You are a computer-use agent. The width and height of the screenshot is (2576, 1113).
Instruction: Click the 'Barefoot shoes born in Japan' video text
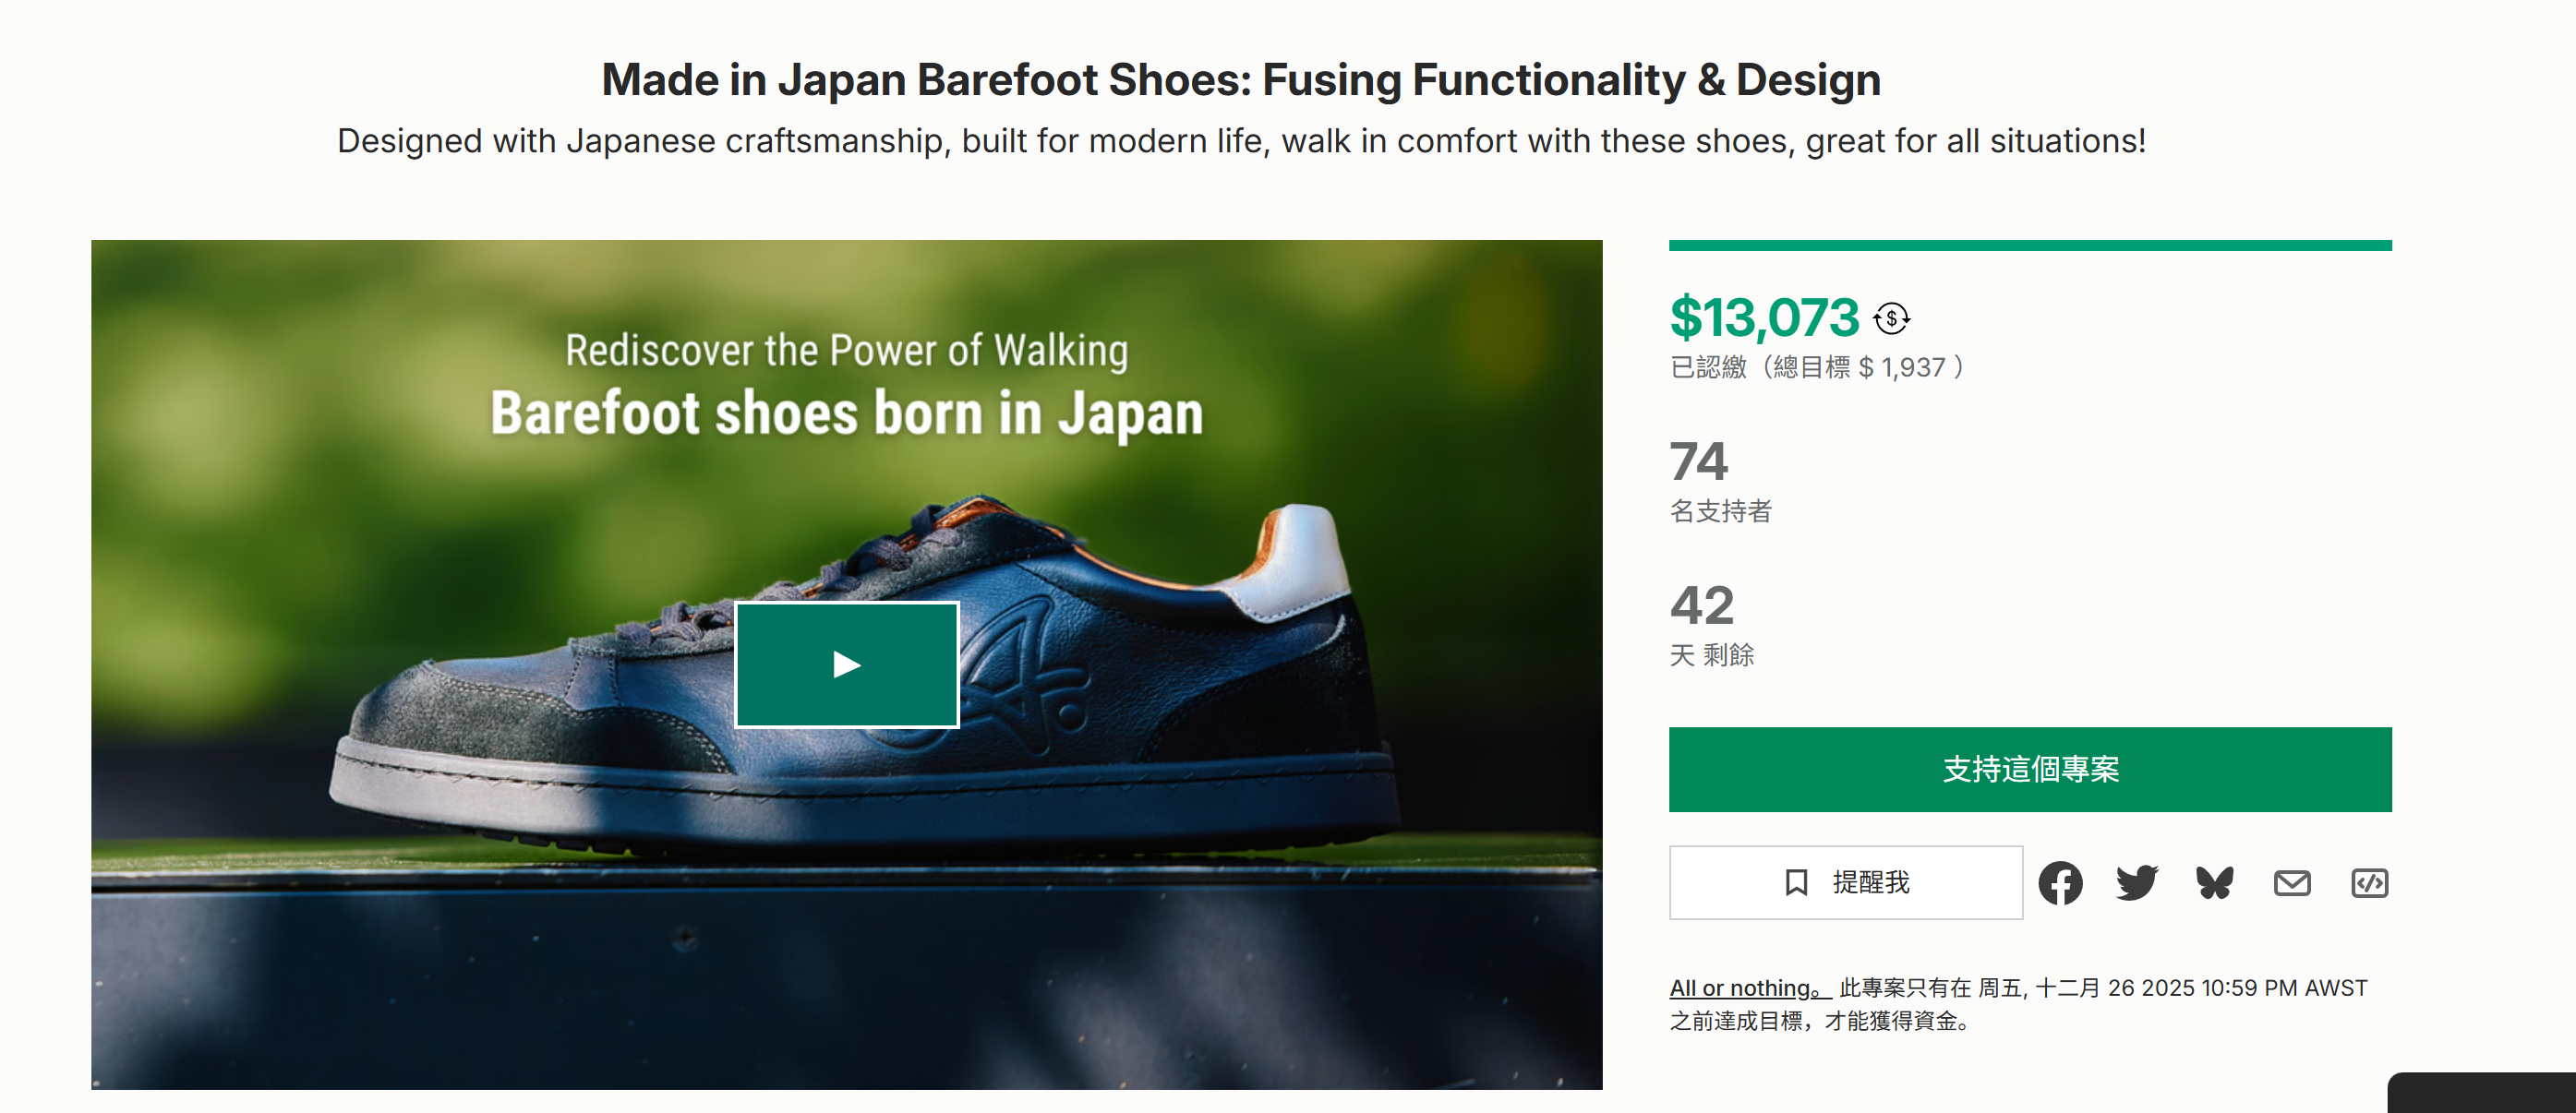click(846, 414)
